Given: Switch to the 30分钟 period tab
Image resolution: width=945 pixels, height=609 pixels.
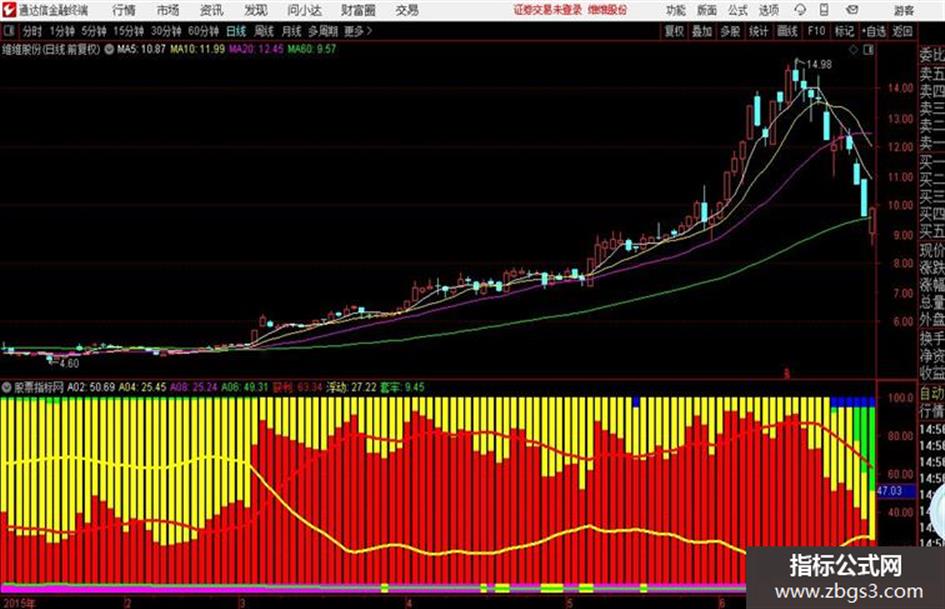Looking at the screenshot, I should click(166, 31).
